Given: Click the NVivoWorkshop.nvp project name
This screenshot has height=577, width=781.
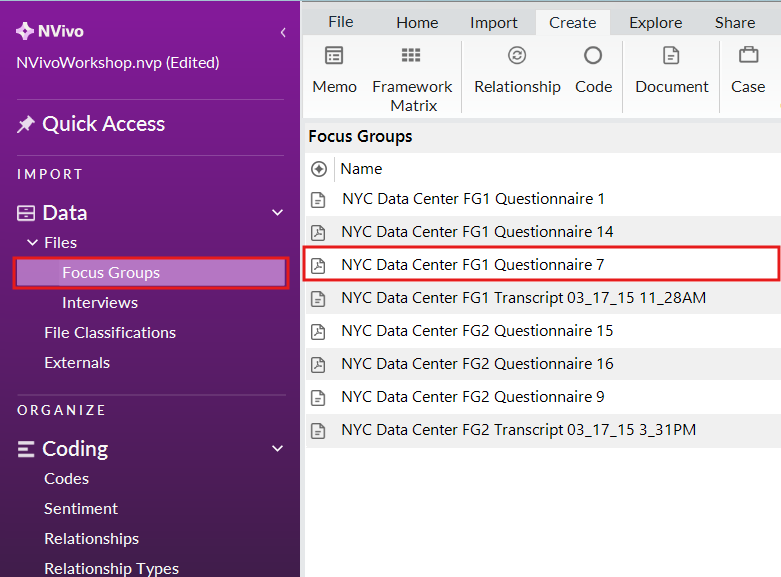Looking at the screenshot, I should point(118,63).
